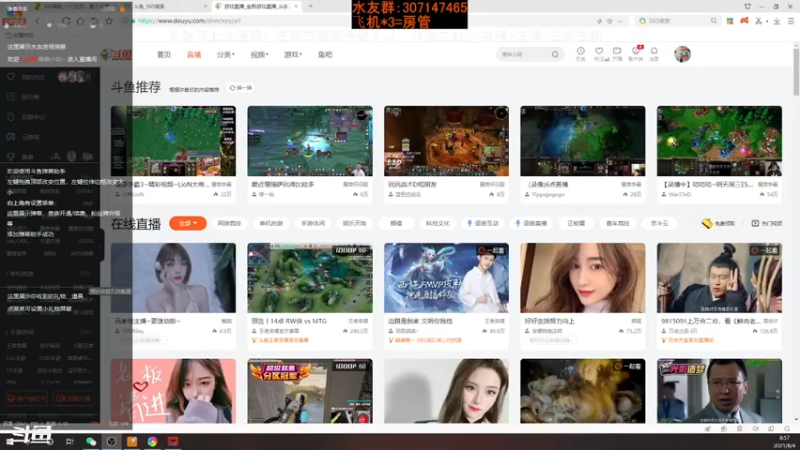Expand the 分类 category dropdown
Image resolution: width=800 pixels, height=450 pixels.
pos(226,55)
